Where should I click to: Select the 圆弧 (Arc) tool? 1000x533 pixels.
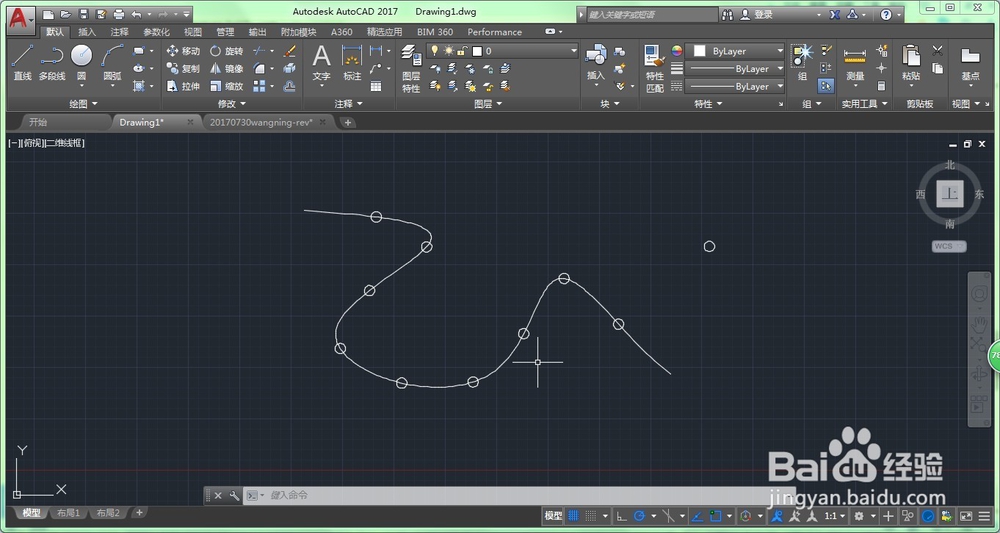(112, 62)
